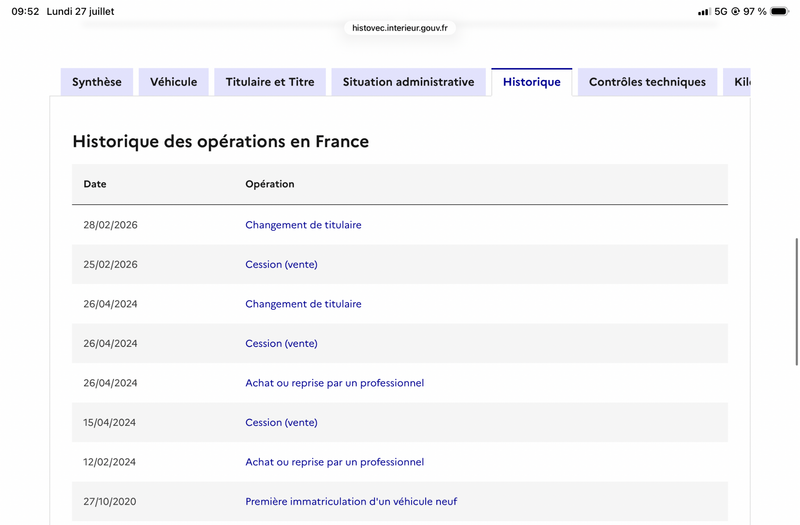Open the Synthèse tab

[x=97, y=82]
